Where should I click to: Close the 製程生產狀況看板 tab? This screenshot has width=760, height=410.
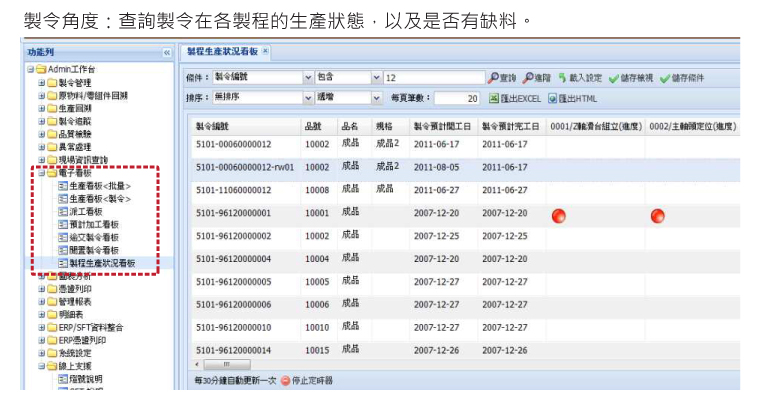(x=266, y=51)
